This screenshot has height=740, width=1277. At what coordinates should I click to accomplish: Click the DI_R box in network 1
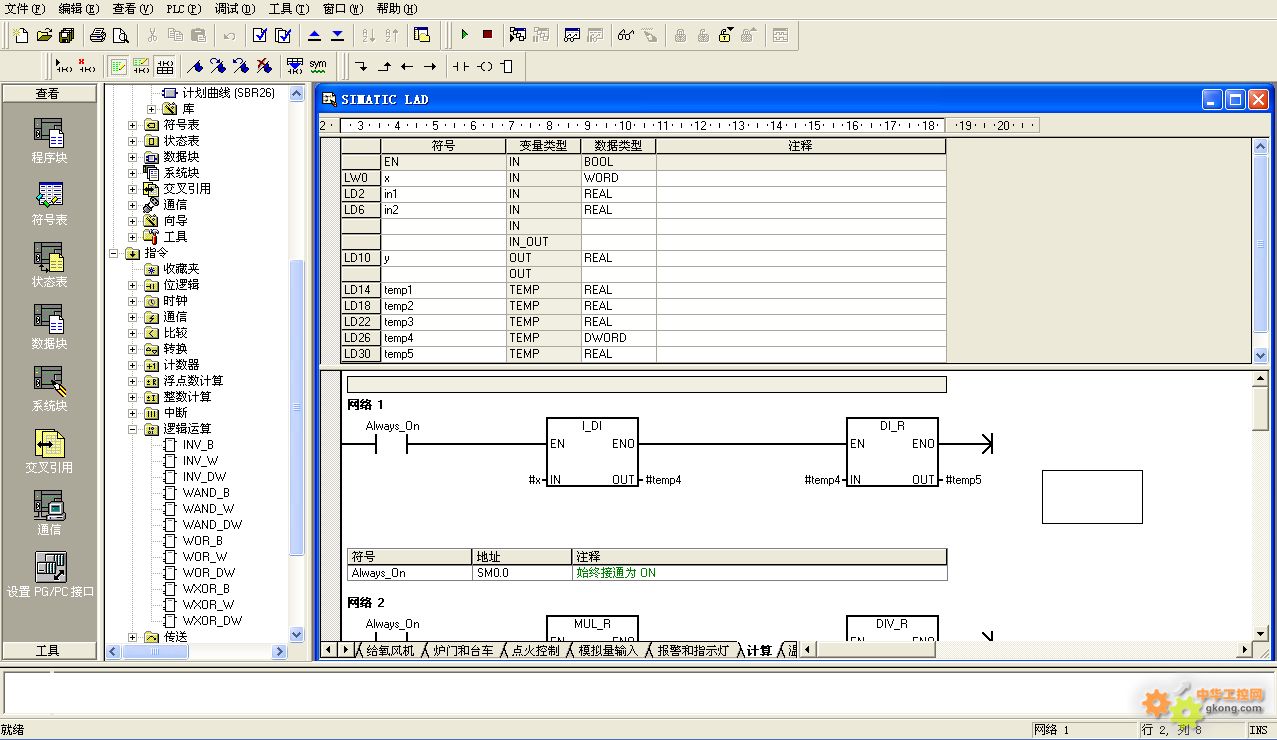[x=892, y=453]
